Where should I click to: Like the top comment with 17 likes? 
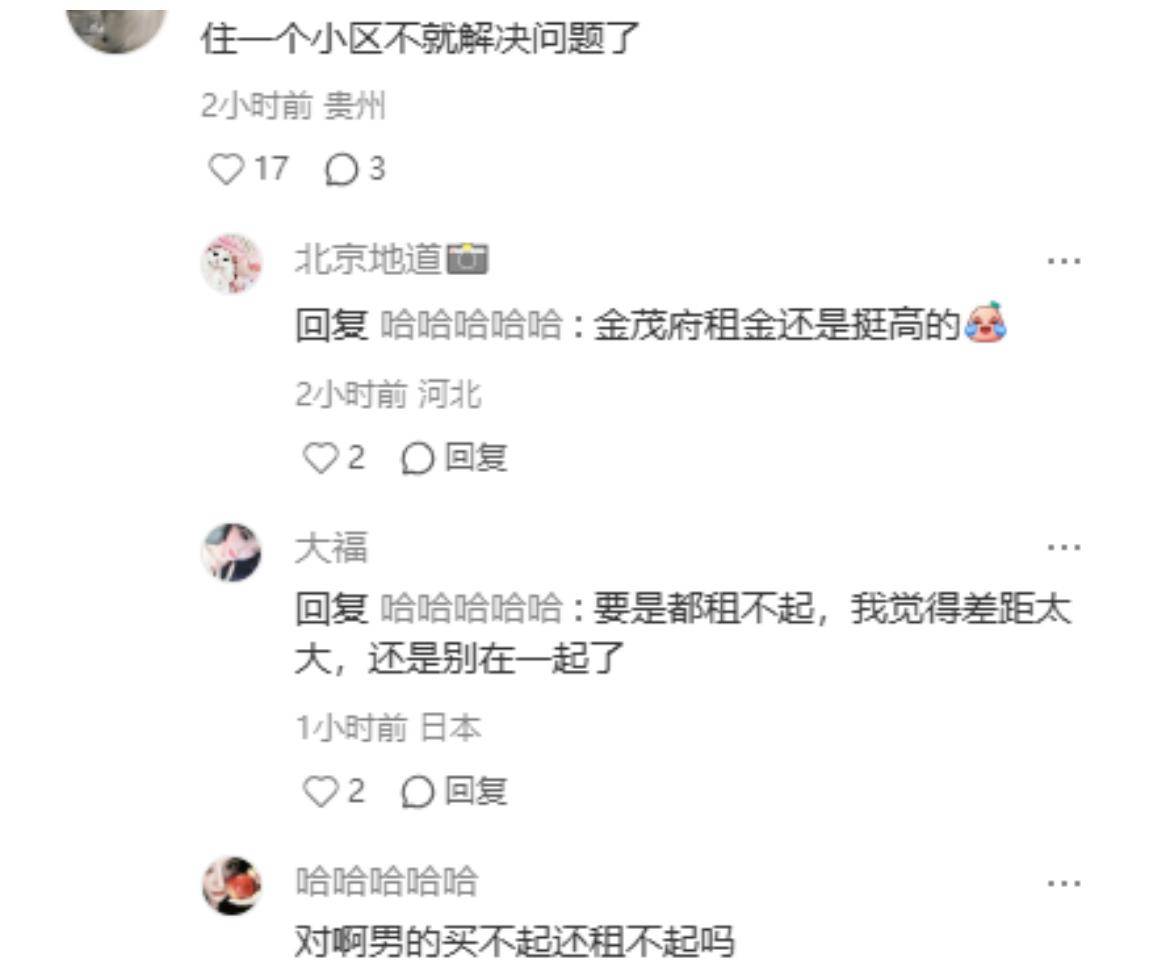click(x=225, y=169)
